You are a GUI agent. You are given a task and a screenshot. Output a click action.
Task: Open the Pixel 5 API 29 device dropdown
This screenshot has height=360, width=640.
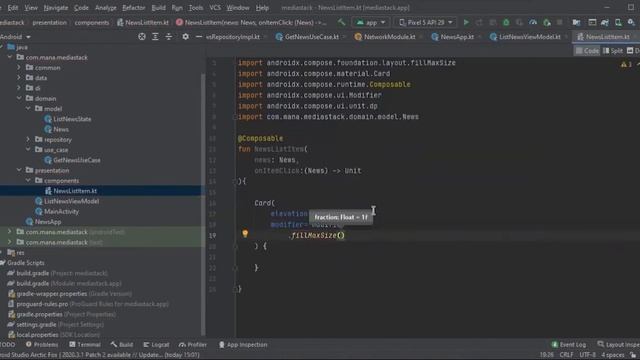pos(426,22)
